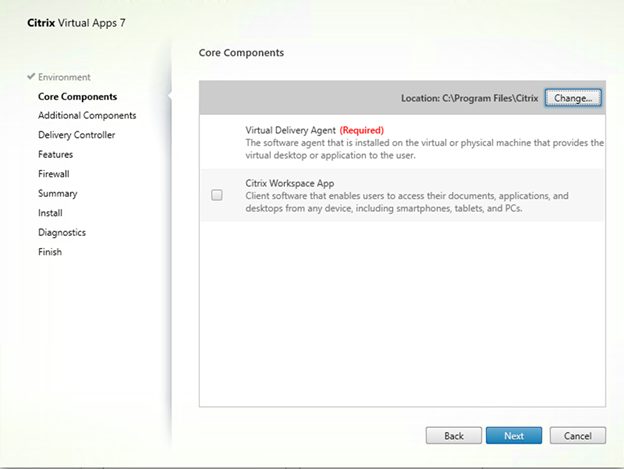624x469 pixels.
Task: Go to the Diagnostics step
Action: (62, 232)
